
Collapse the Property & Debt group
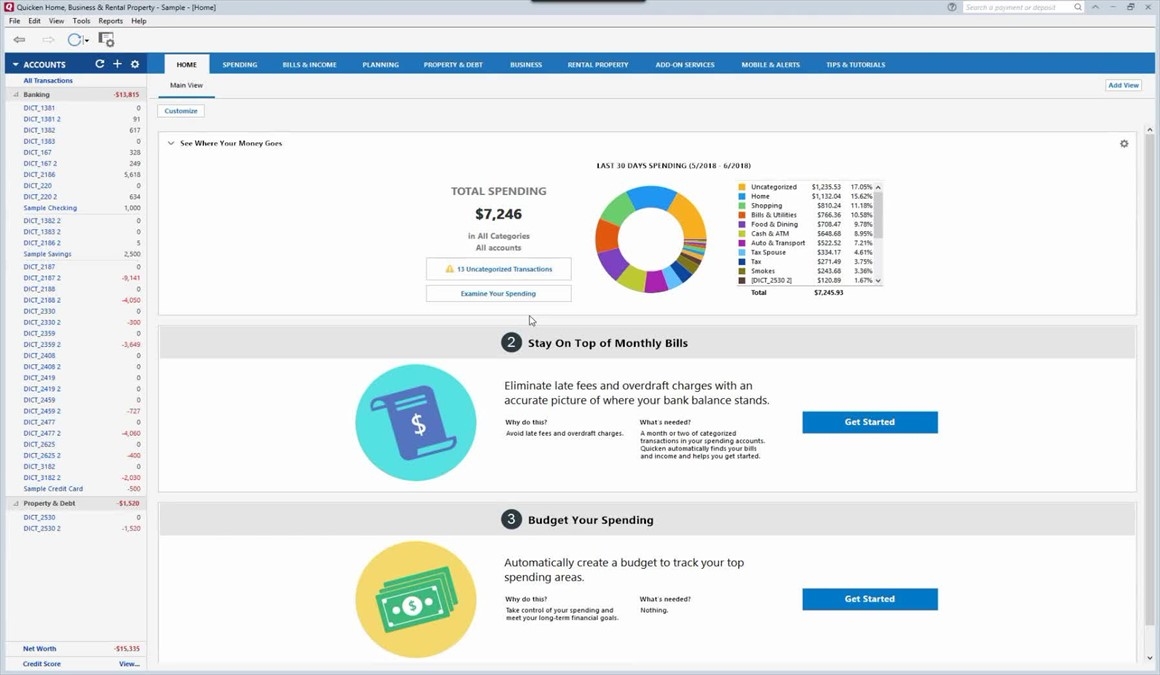pyautogui.click(x=15, y=504)
